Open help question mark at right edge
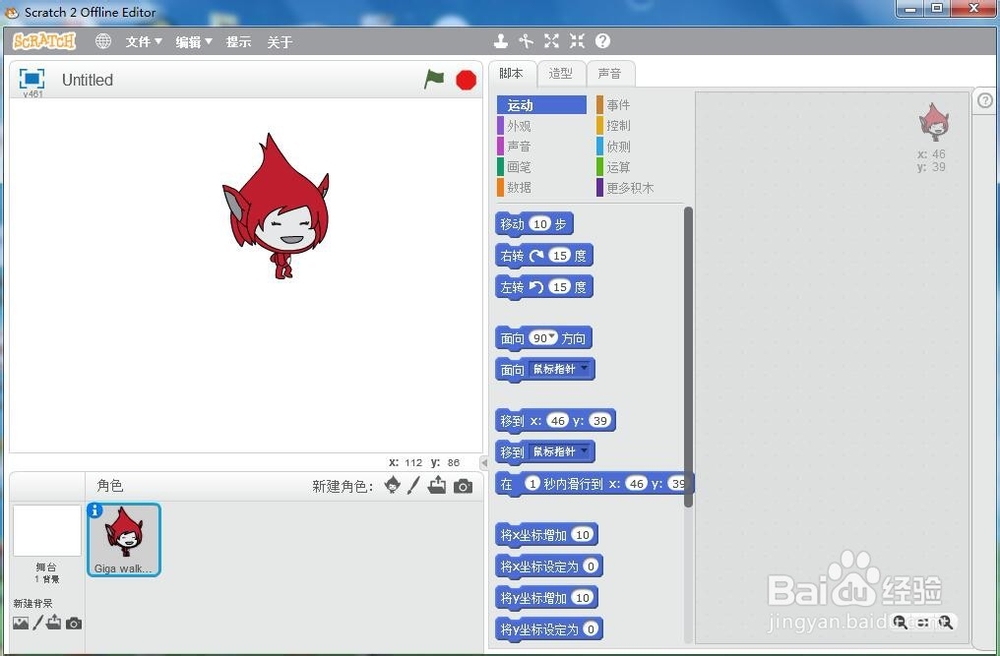The image size is (1000, 656). point(985,101)
